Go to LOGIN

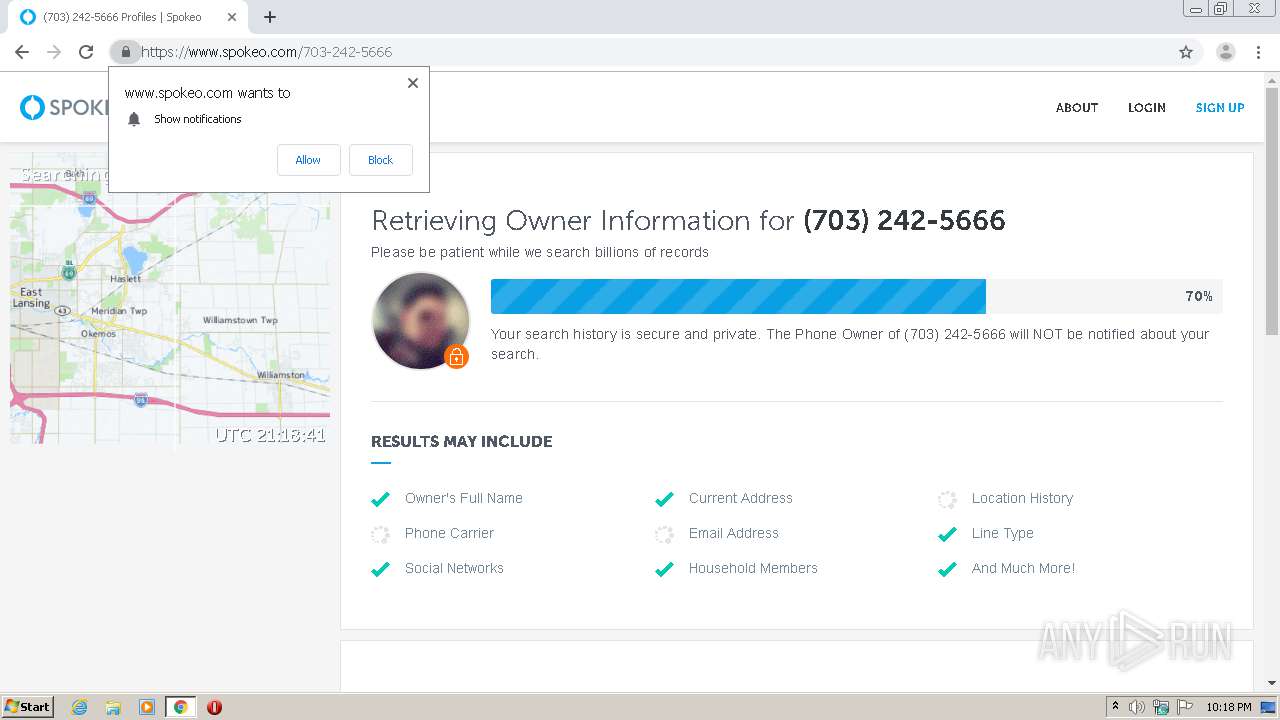point(1147,108)
